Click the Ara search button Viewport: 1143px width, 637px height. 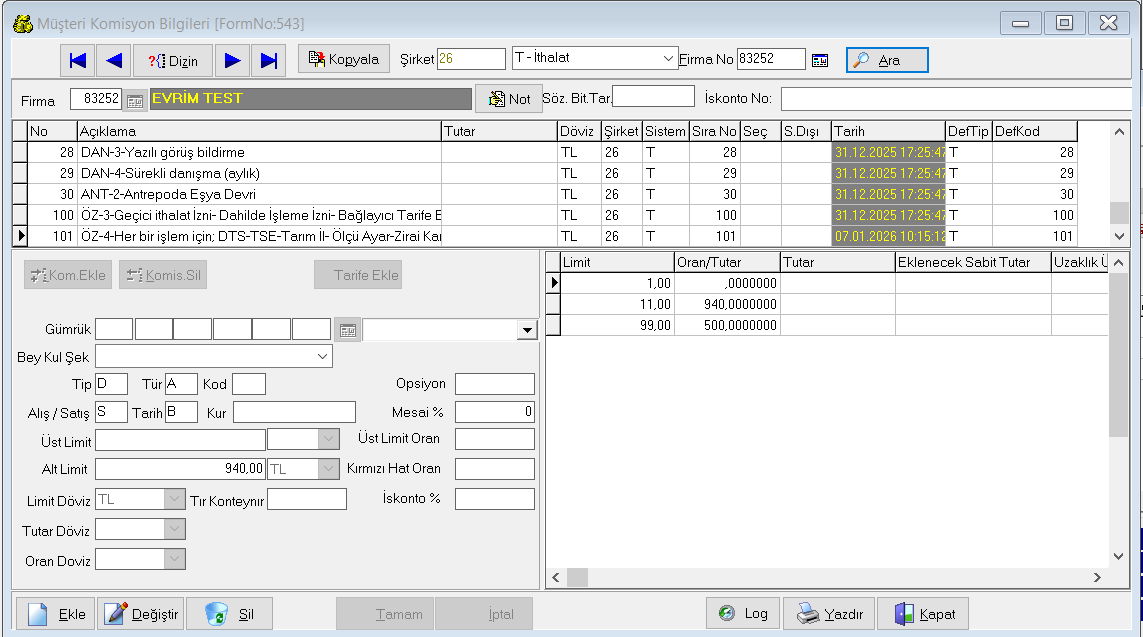887,60
